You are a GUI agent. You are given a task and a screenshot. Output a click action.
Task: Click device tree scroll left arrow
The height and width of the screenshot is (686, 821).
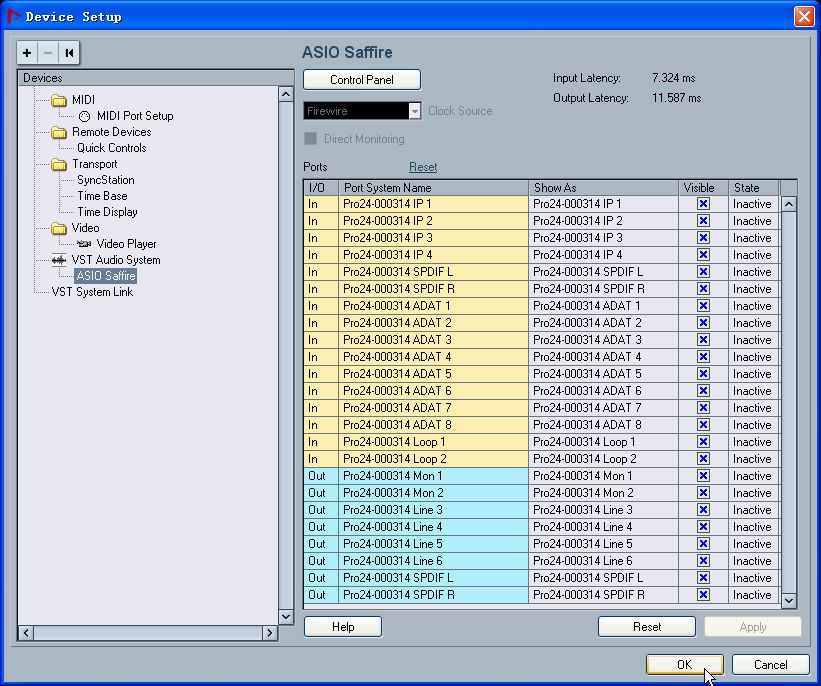(x=26, y=633)
